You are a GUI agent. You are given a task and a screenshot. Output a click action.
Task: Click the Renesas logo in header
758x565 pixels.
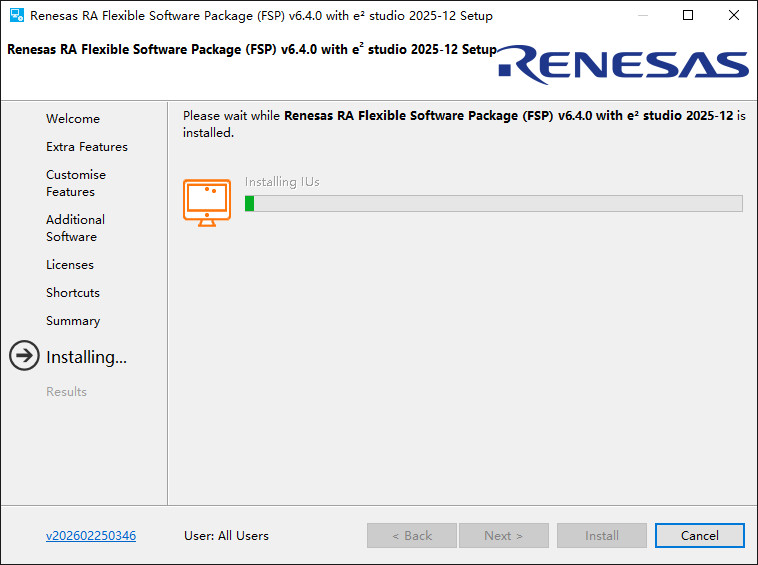pyautogui.click(x=623, y=65)
